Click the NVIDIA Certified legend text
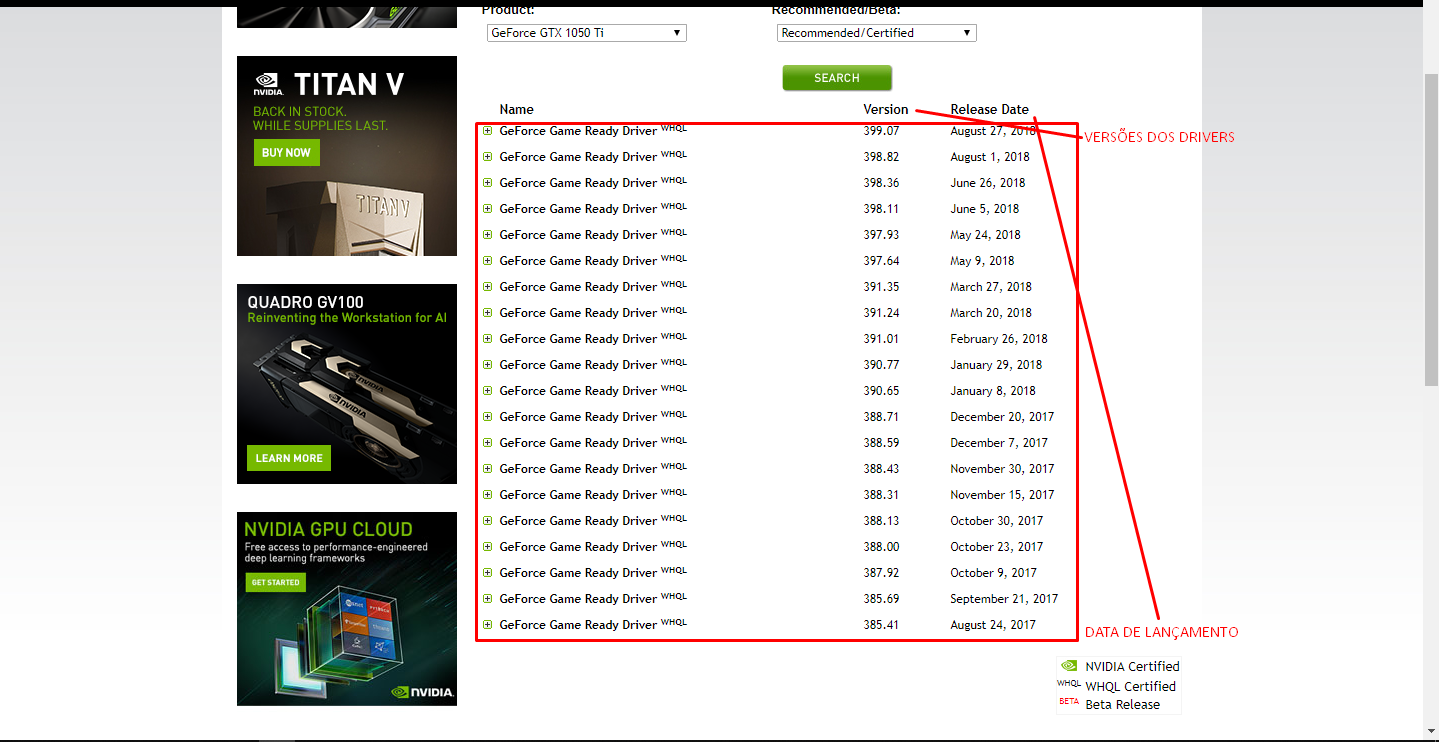 pyautogui.click(x=1132, y=666)
